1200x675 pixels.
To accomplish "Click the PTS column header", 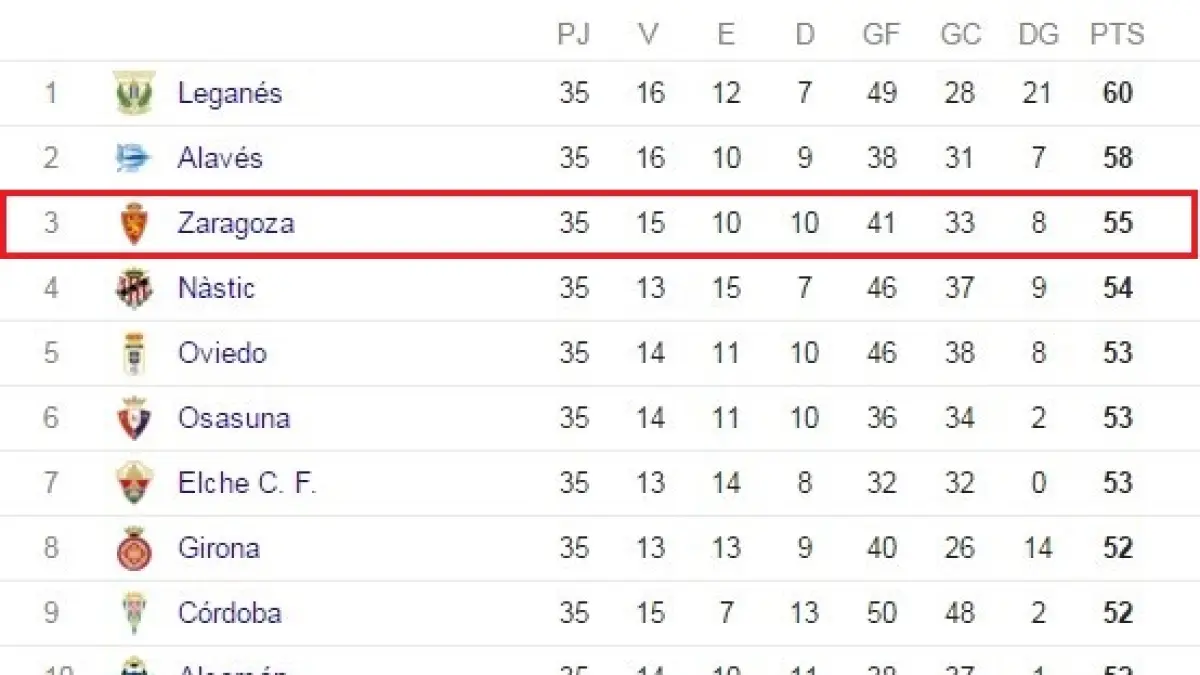I will (1116, 34).
